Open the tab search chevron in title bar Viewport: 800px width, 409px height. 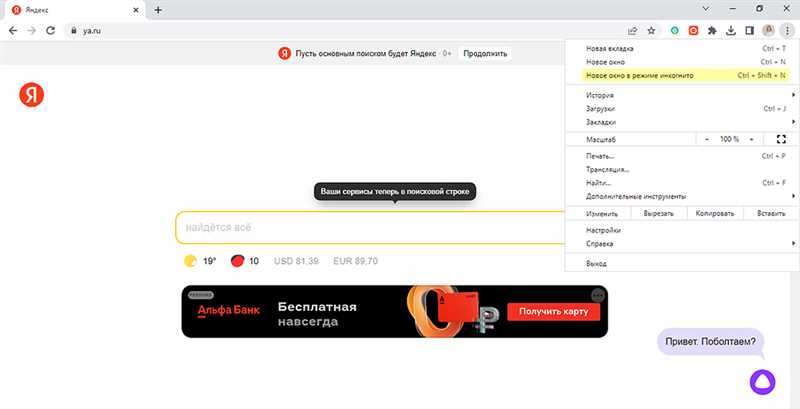pyautogui.click(x=706, y=9)
